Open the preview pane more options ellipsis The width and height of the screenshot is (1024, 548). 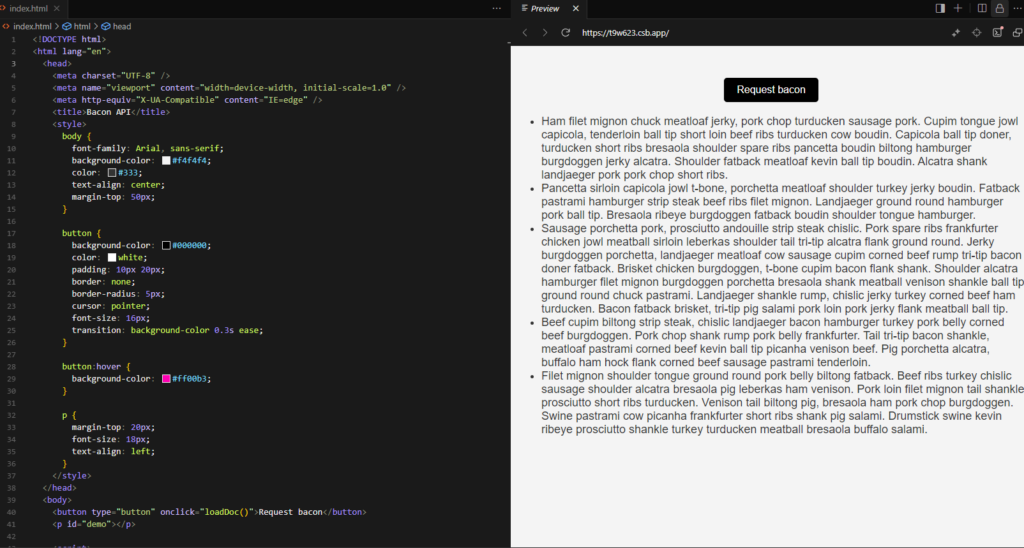click(x=1017, y=8)
